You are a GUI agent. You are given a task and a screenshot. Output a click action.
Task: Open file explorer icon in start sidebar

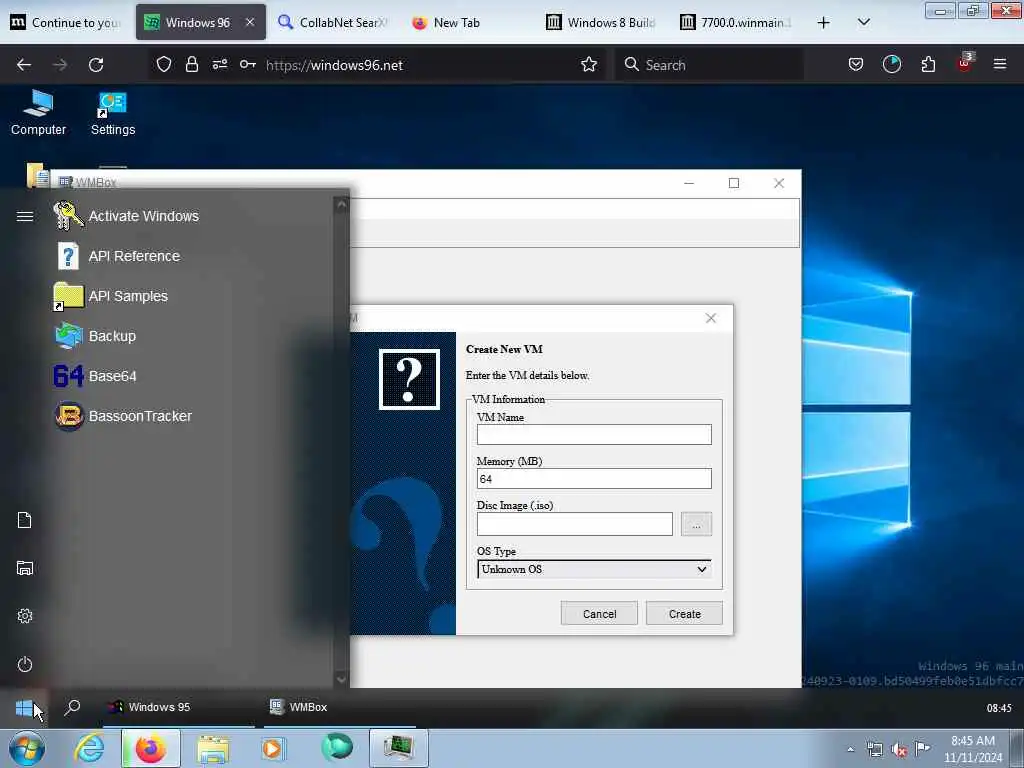(x=25, y=568)
